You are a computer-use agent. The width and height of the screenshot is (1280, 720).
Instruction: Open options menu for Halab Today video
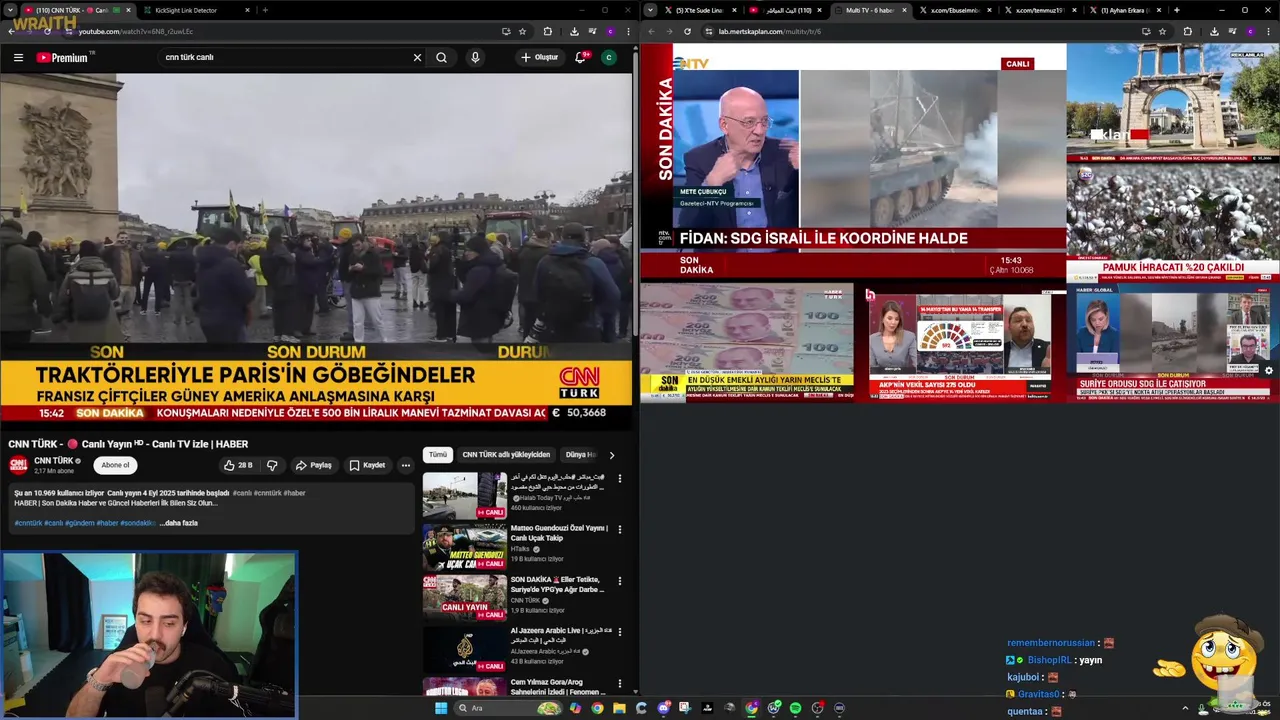[619, 479]
